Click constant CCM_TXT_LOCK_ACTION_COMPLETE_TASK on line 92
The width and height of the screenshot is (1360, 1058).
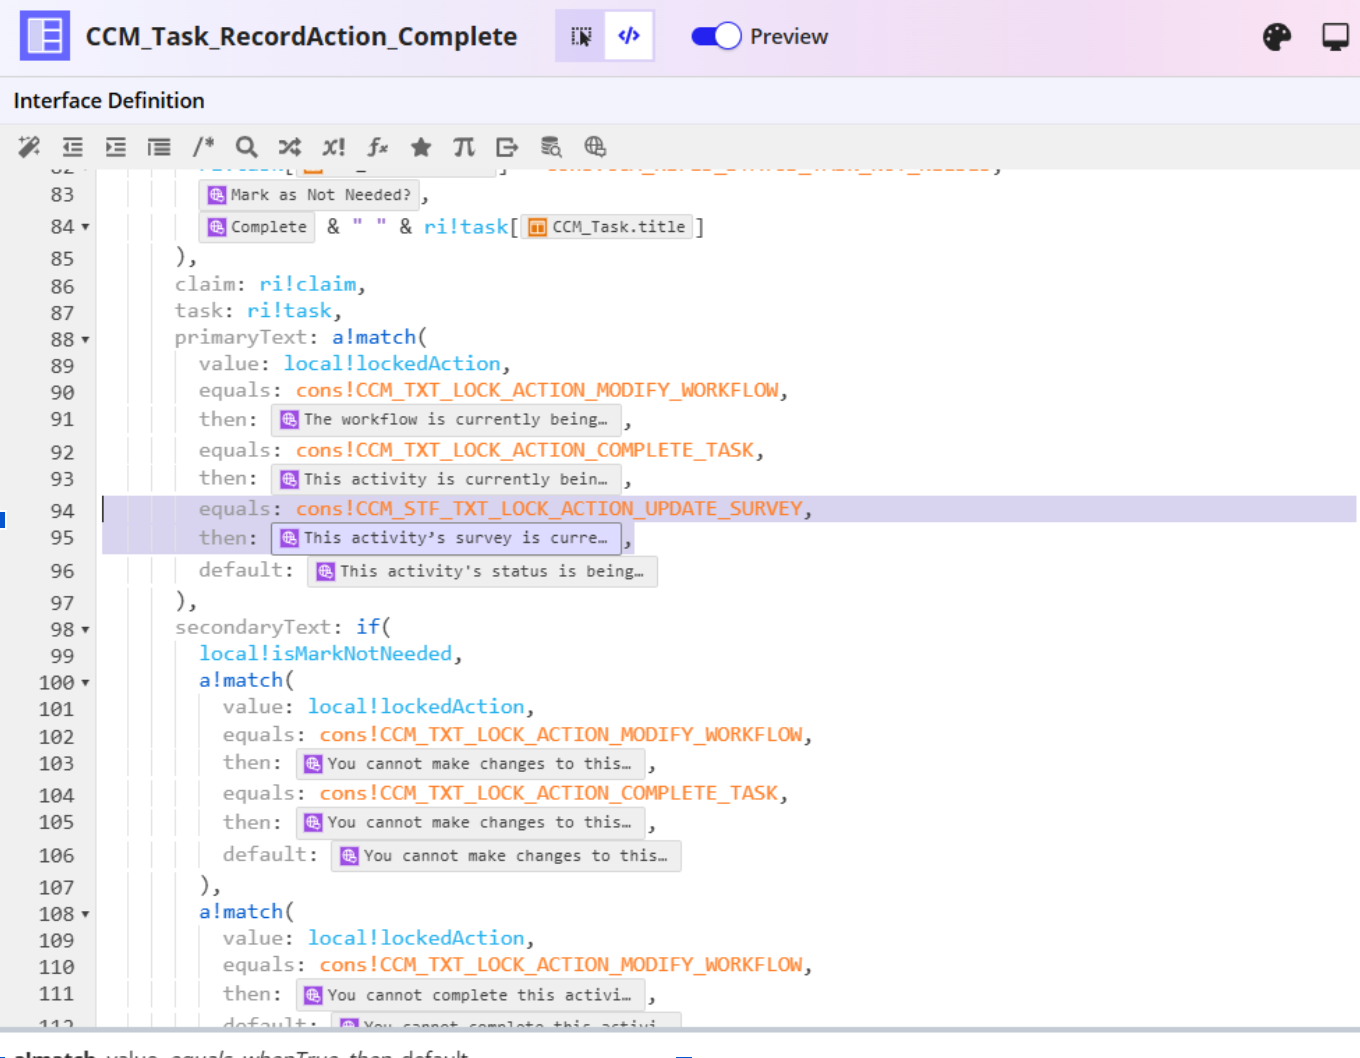525,450
